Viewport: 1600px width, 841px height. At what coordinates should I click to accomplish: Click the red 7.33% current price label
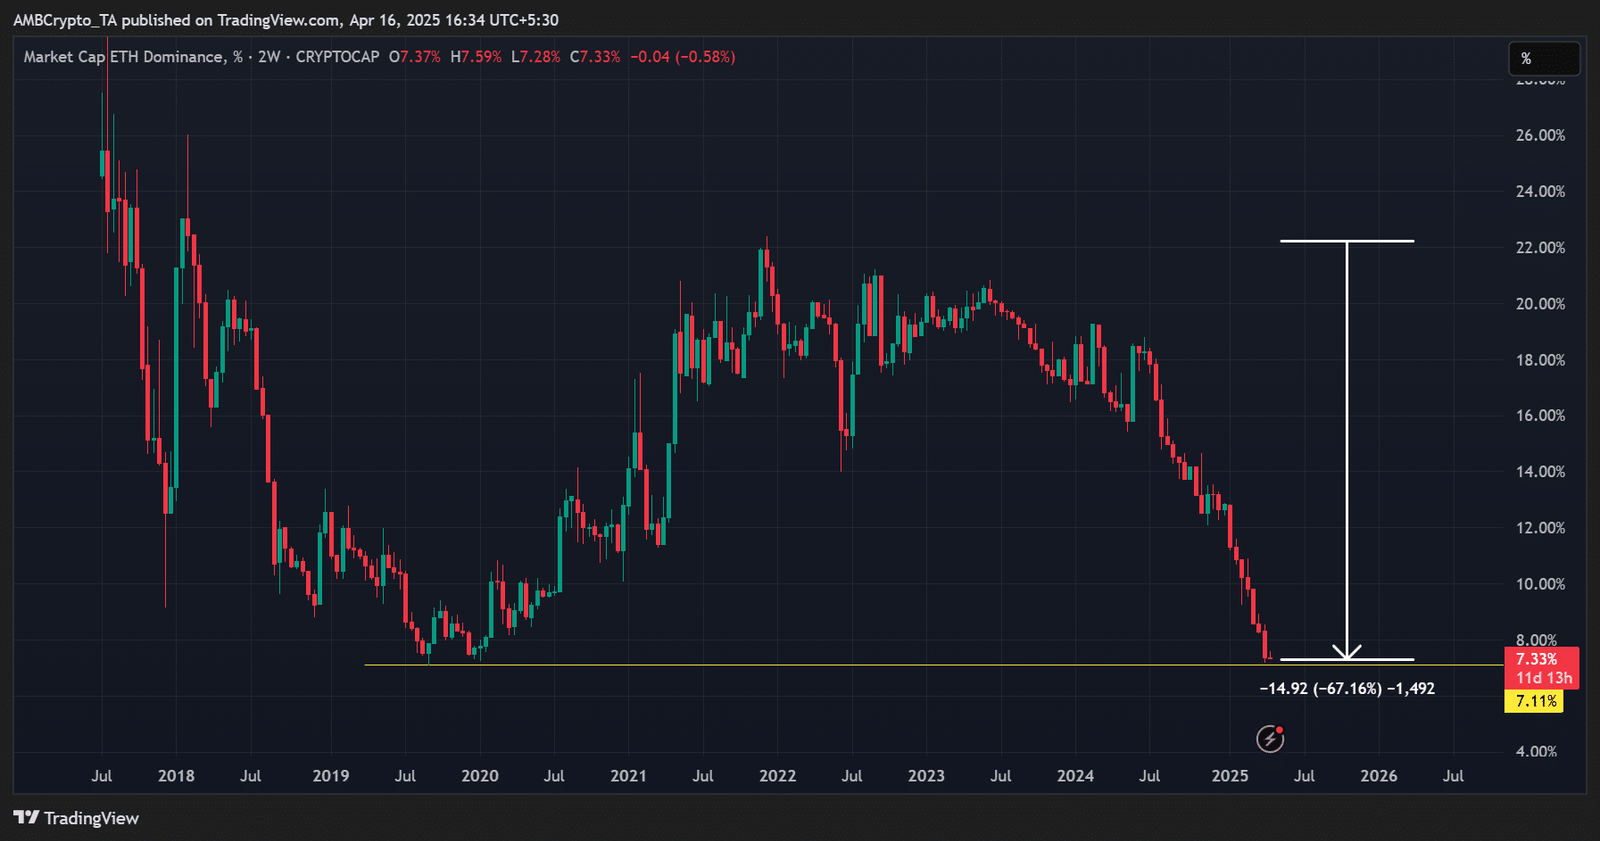pos(1537,659)
